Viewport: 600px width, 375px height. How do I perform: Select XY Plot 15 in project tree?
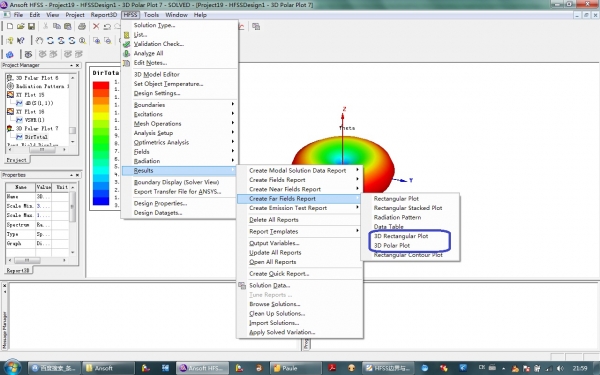(30, 95)
